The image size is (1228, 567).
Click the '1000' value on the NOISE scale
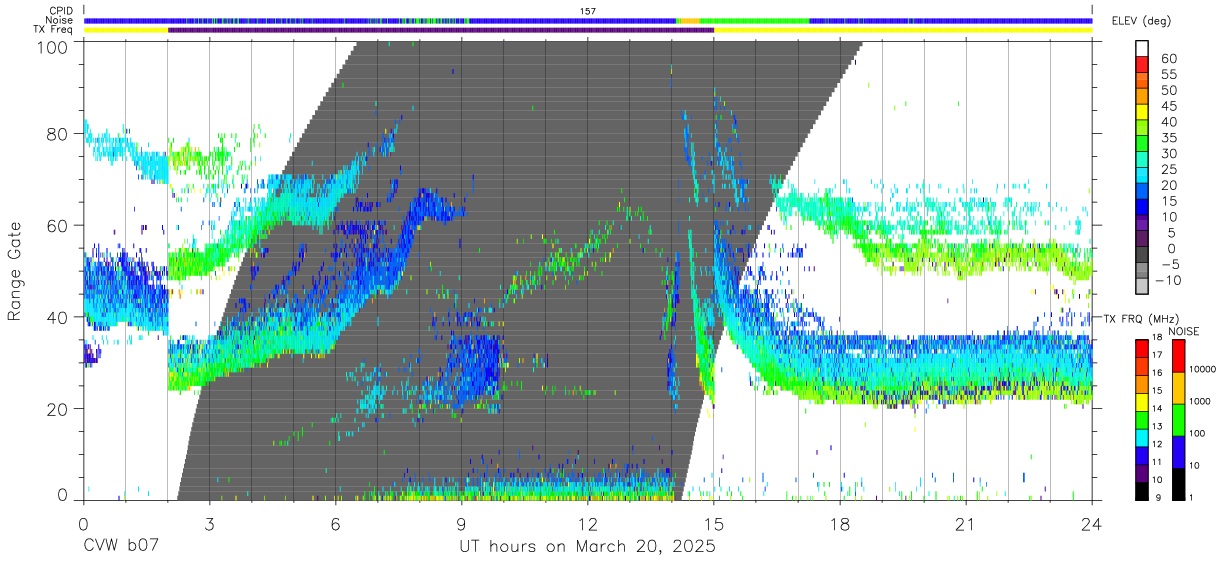tap(1199, 402)
